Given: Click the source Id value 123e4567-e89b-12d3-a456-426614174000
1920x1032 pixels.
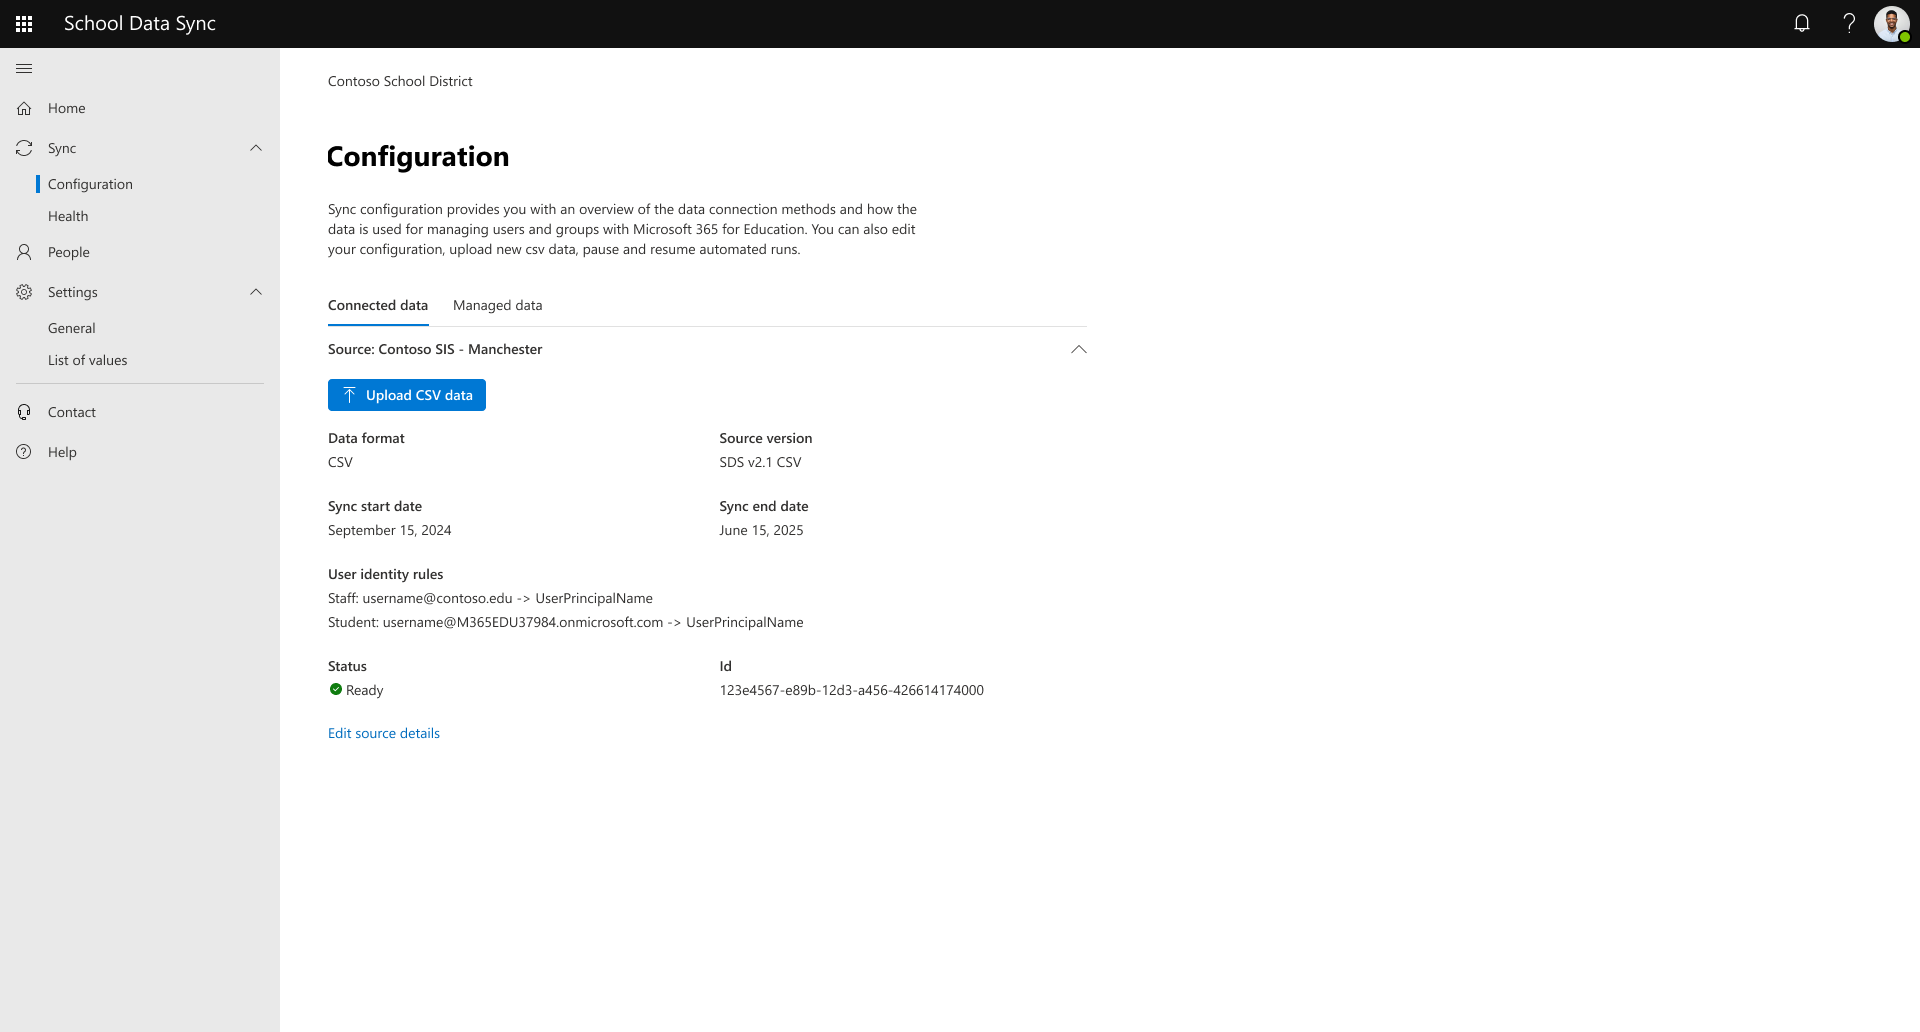Looking at the screenshot, I should pos(852,690).
